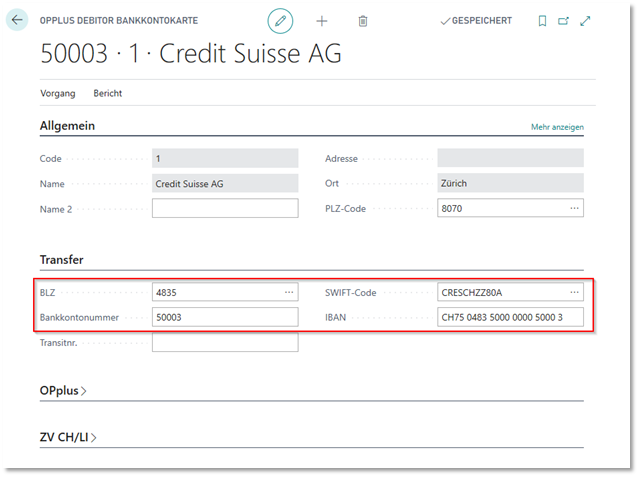
Task: Expand the ZV CH/LI section
Action: [68, 437]
